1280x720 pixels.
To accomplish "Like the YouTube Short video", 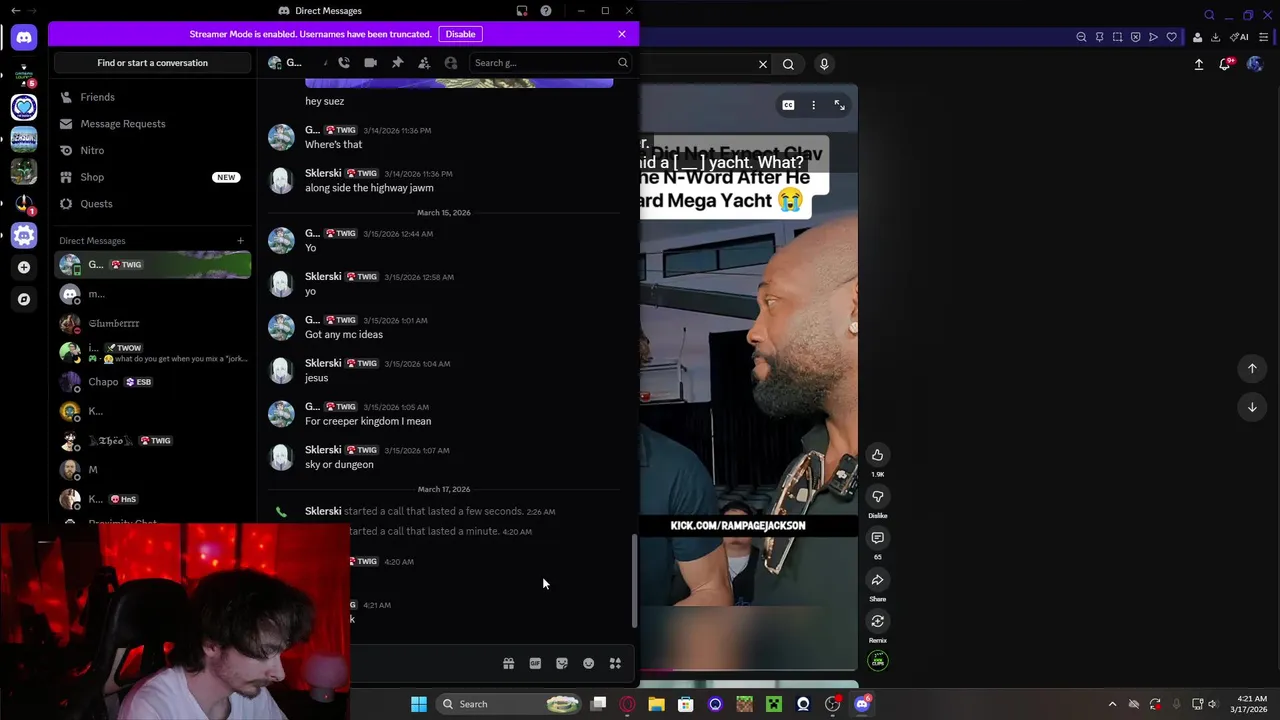I will [878, 455].
